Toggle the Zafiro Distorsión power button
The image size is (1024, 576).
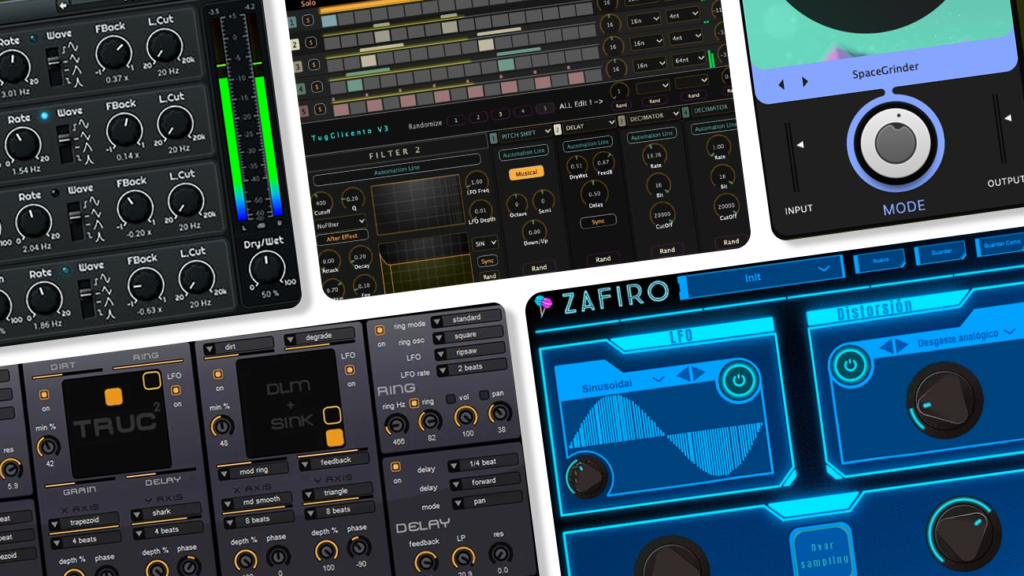[850, 366]
